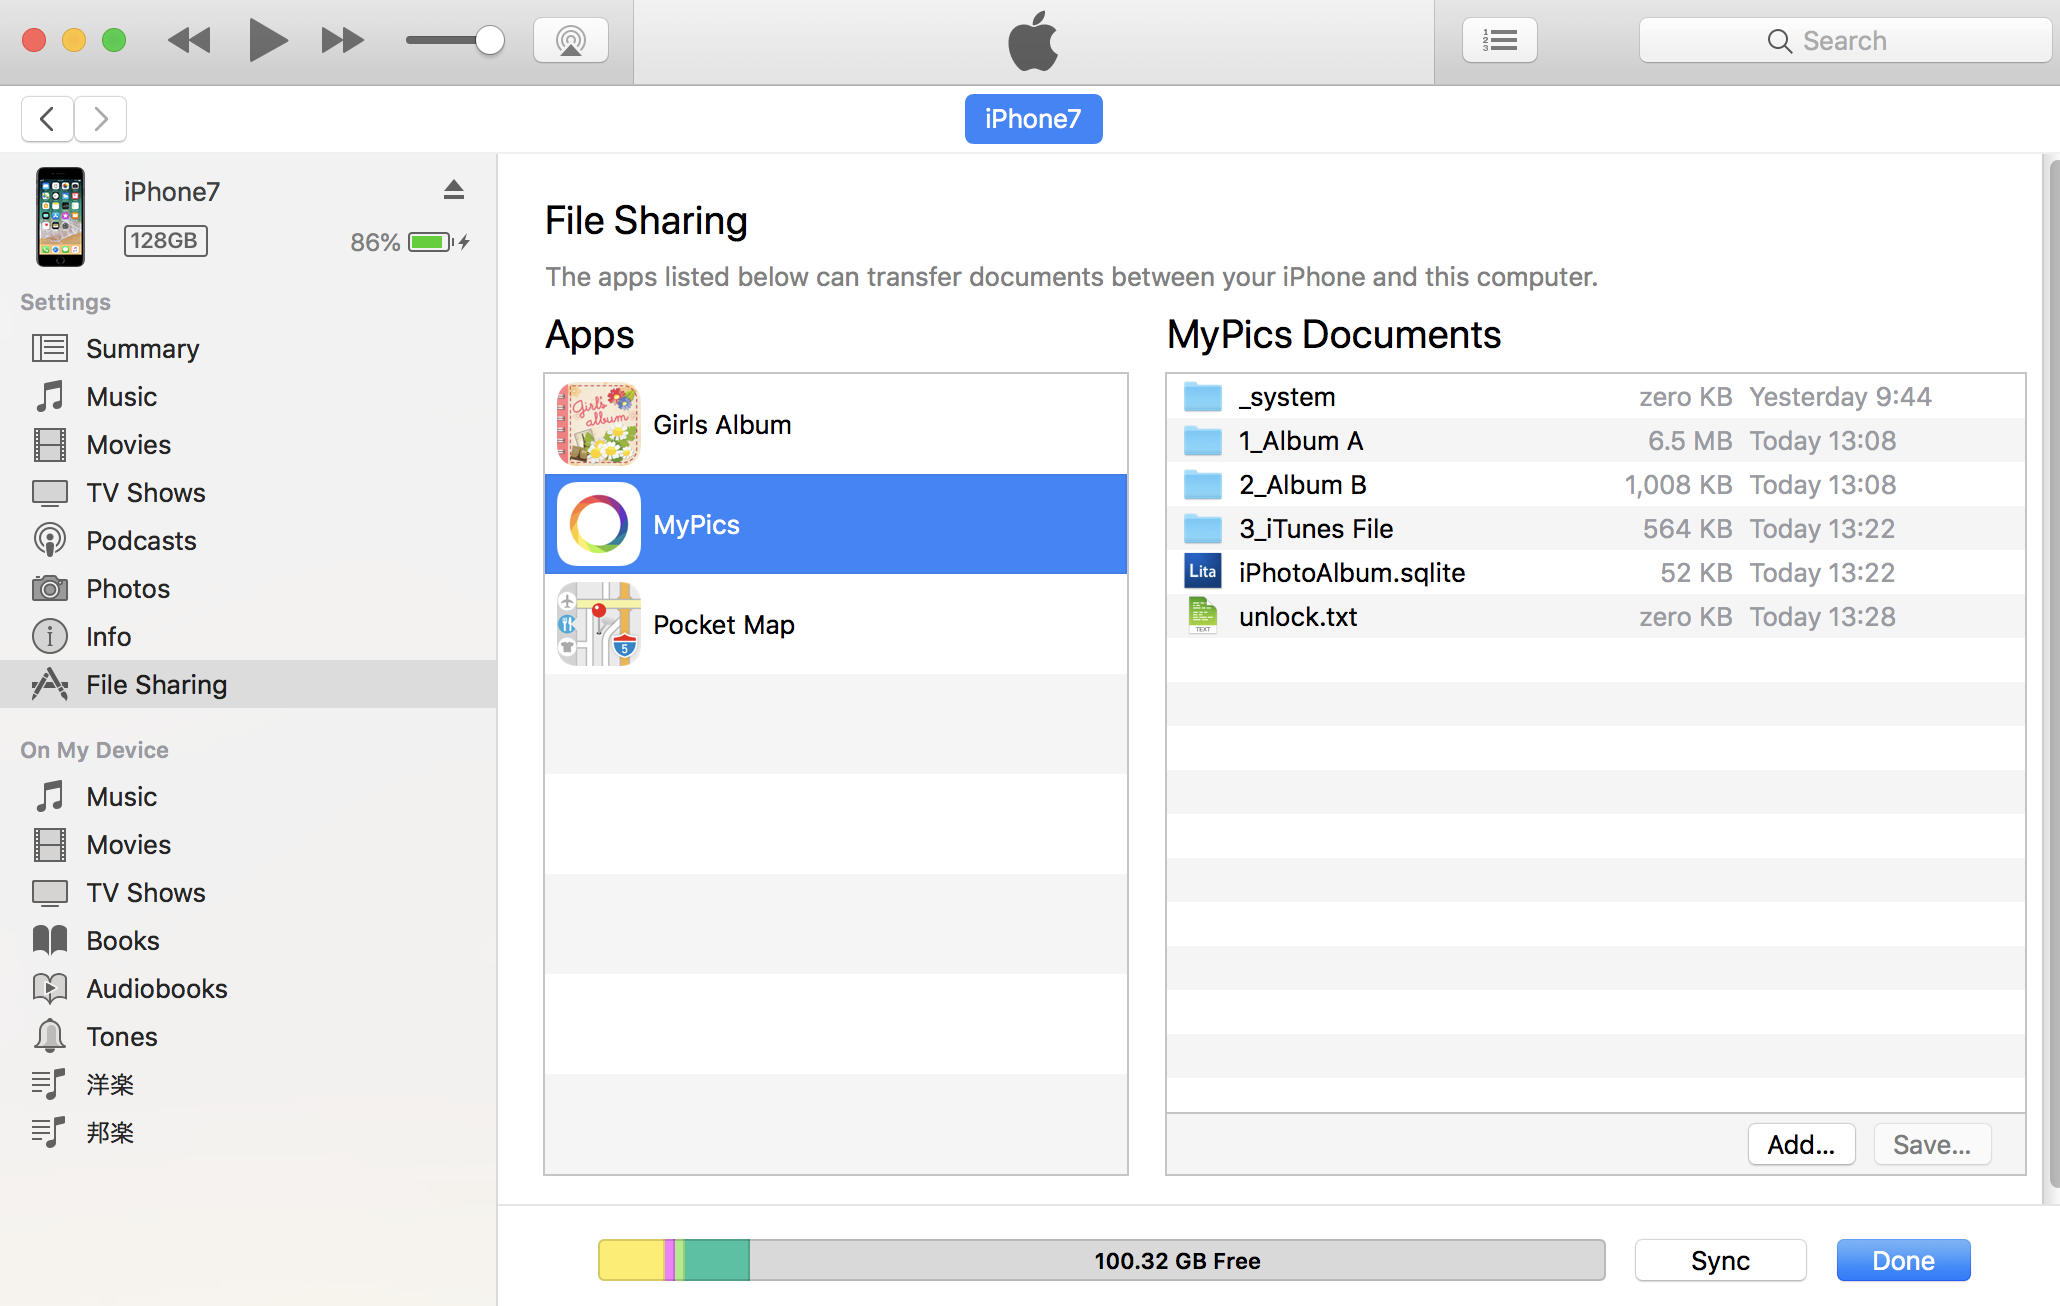Select the Pocket Map app icon
Viewport: 2060px width, 1306px height.
click(x=598, y=624)
